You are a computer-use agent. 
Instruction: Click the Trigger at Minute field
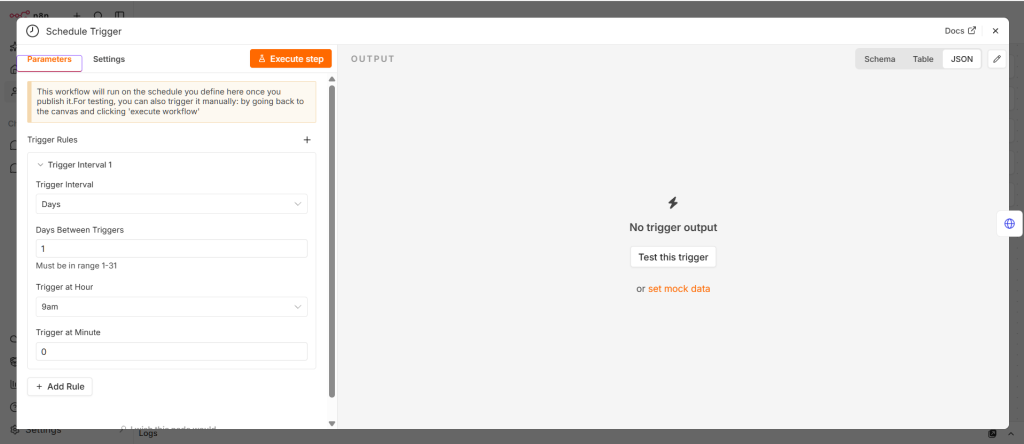(x=171, y=351)
